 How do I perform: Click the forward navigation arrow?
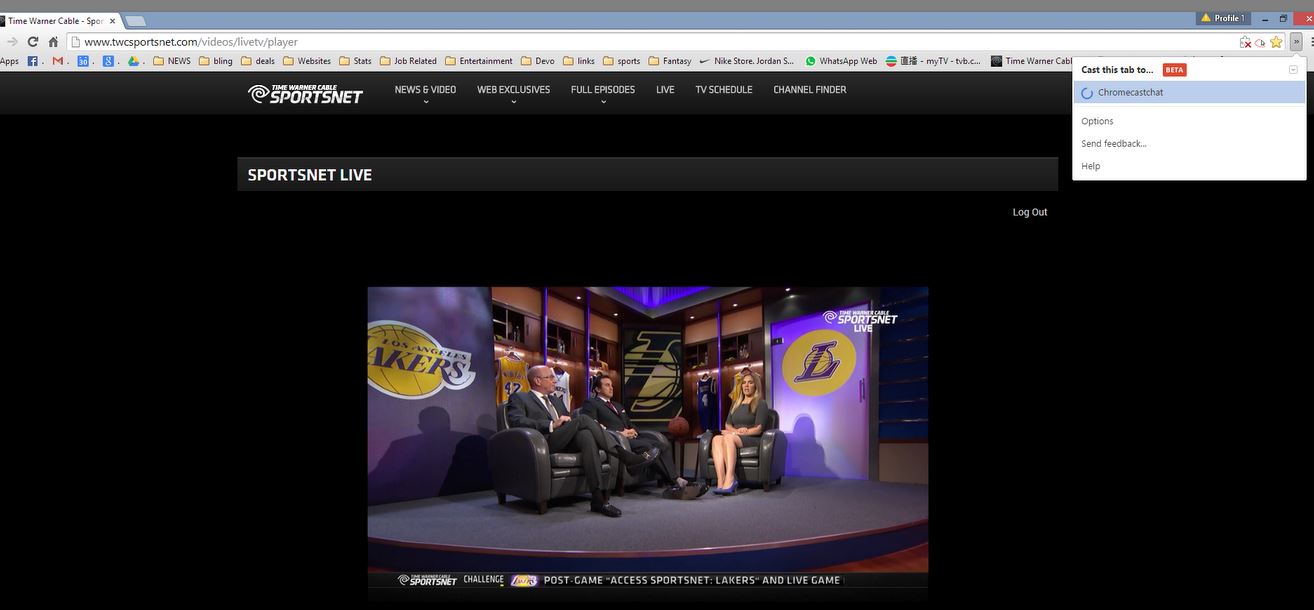click(12, 42)
